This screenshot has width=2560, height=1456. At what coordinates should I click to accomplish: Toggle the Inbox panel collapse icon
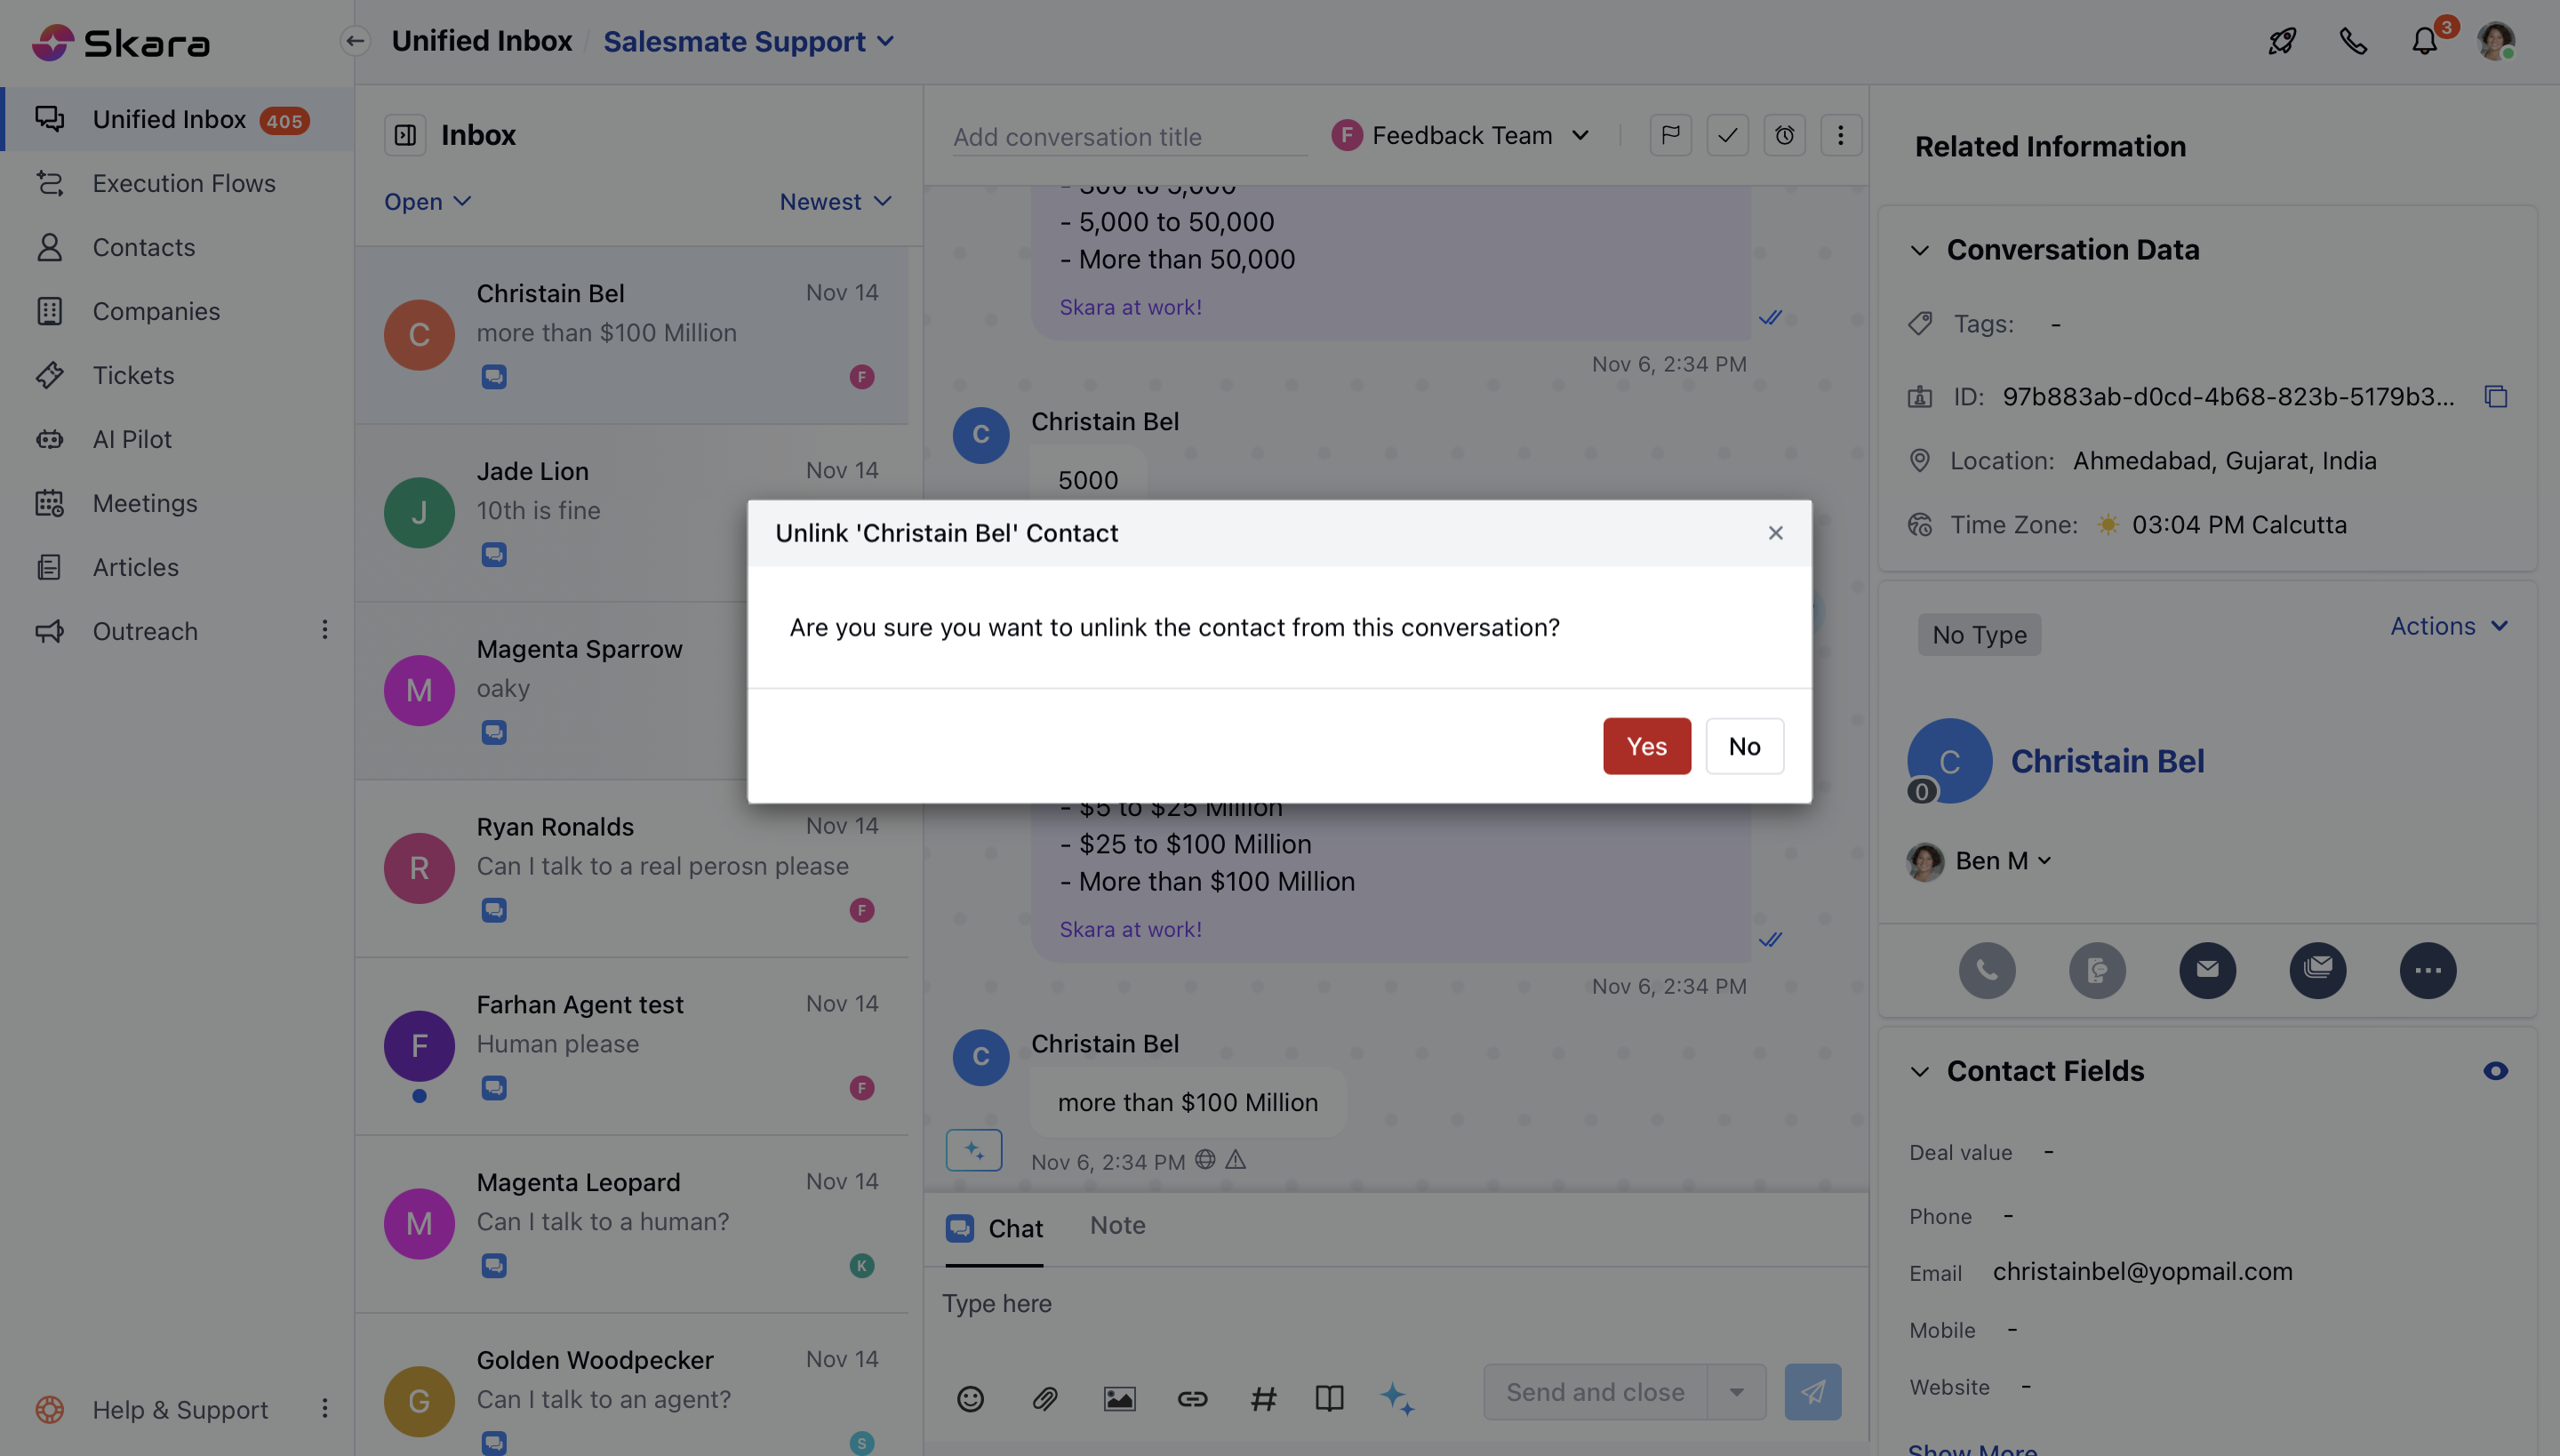(x=405, y=135)
